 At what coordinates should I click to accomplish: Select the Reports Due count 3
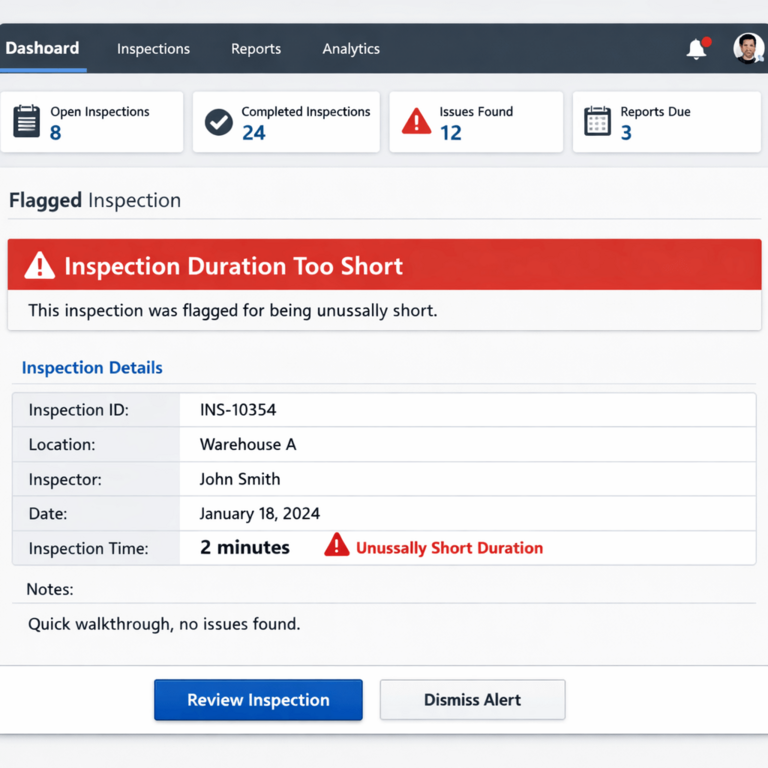(x=626, y=133)
